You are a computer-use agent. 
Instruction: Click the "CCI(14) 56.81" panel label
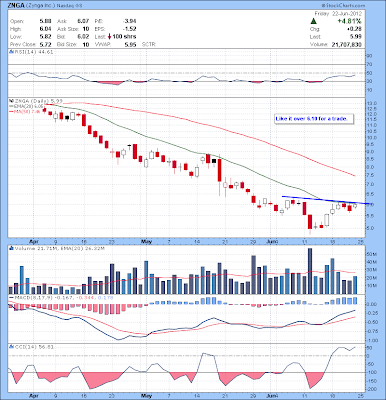(x=34, y=347)
